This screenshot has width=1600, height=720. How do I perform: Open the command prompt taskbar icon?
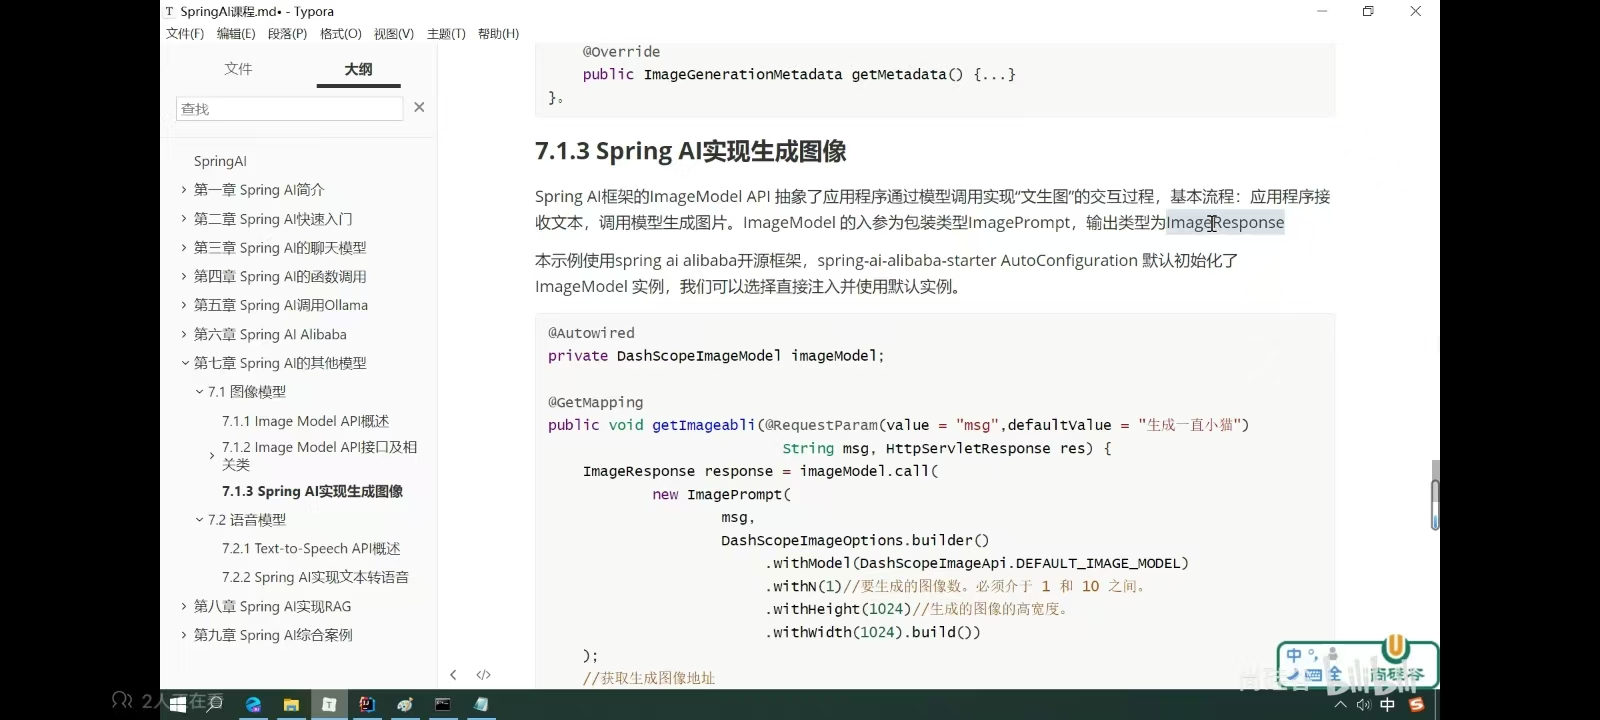(x=442, y=705)
